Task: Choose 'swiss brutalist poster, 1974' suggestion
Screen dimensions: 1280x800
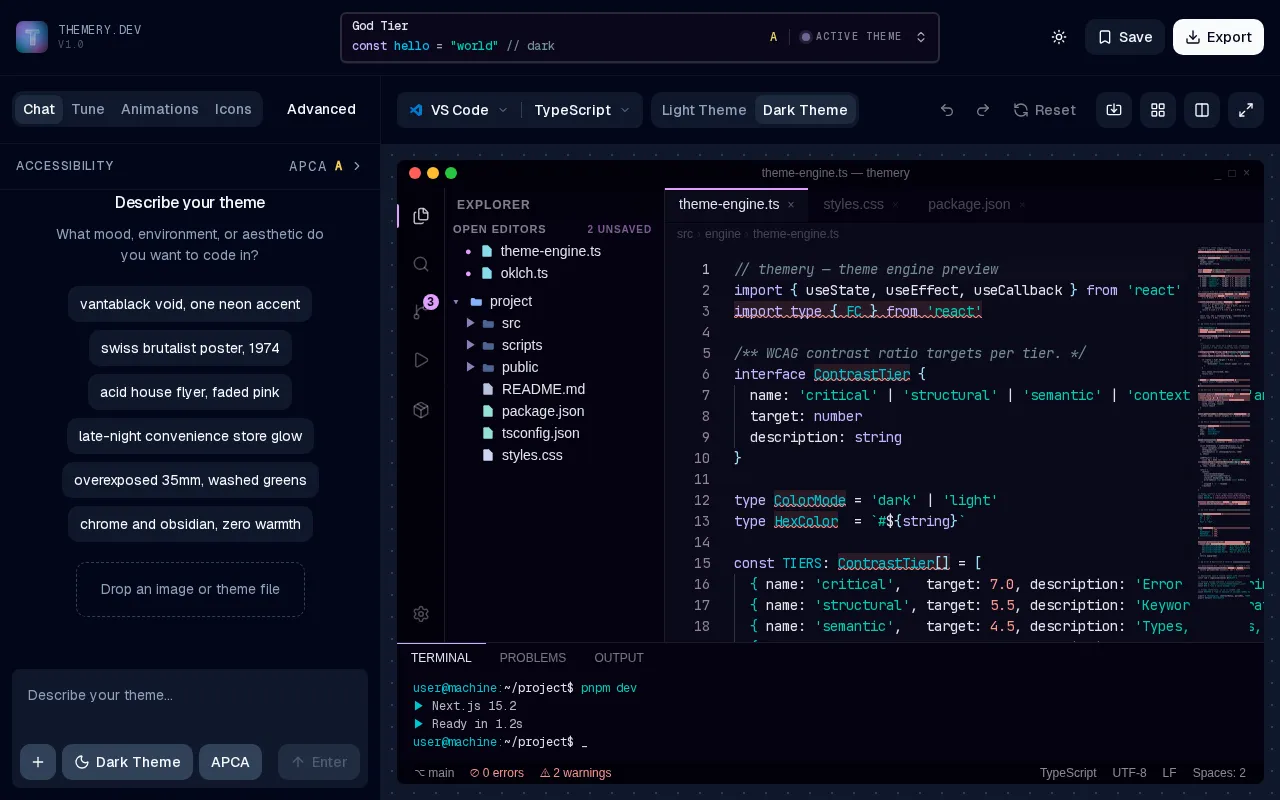Action: [190, 348]
